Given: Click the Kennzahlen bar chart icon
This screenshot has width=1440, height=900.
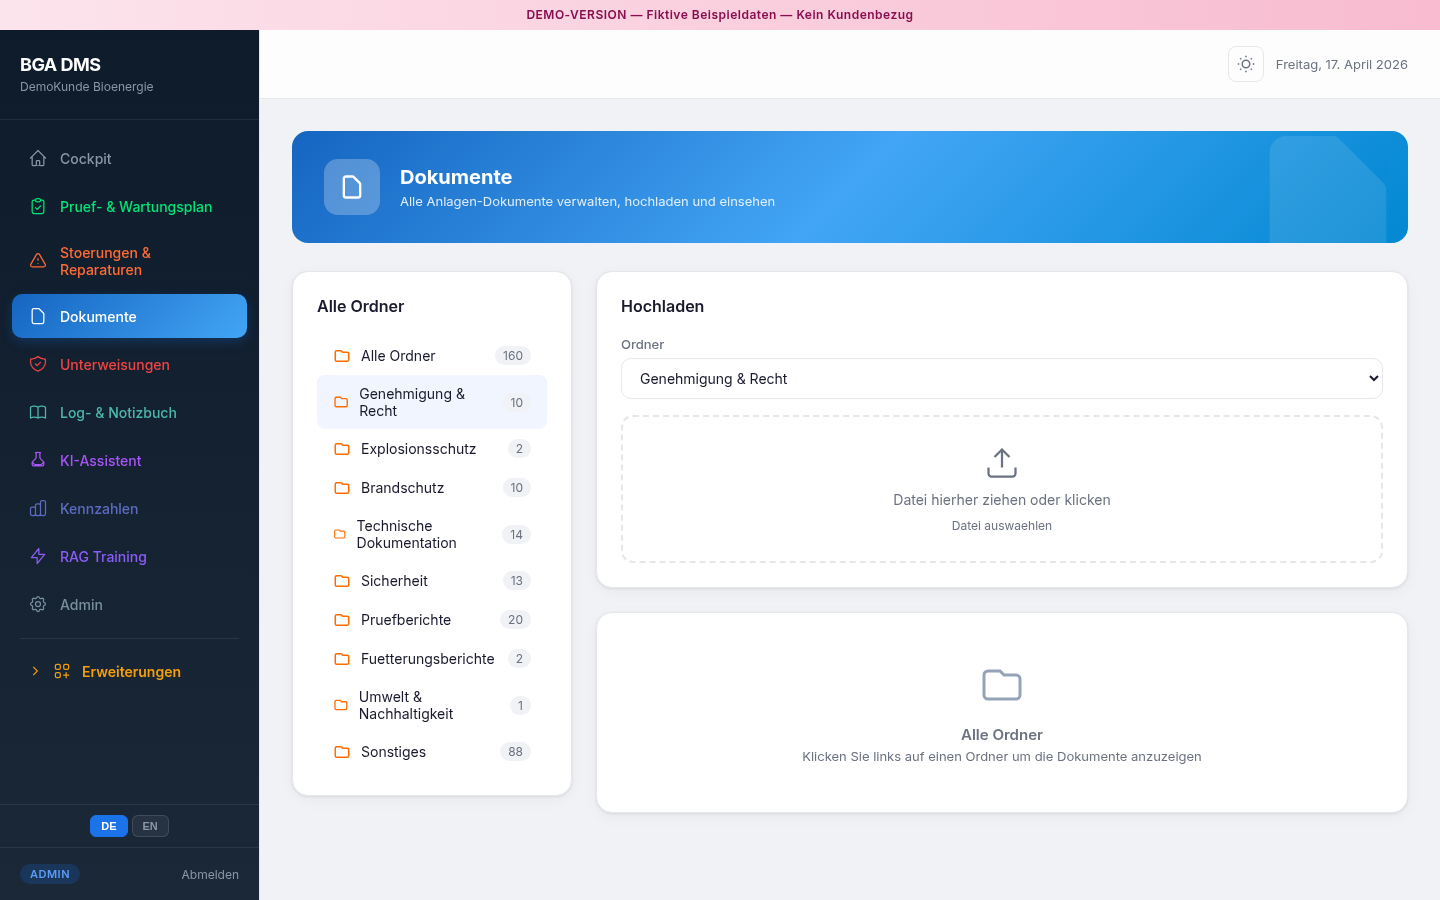Looking at the screenshot, I should (x=38, y=509).
